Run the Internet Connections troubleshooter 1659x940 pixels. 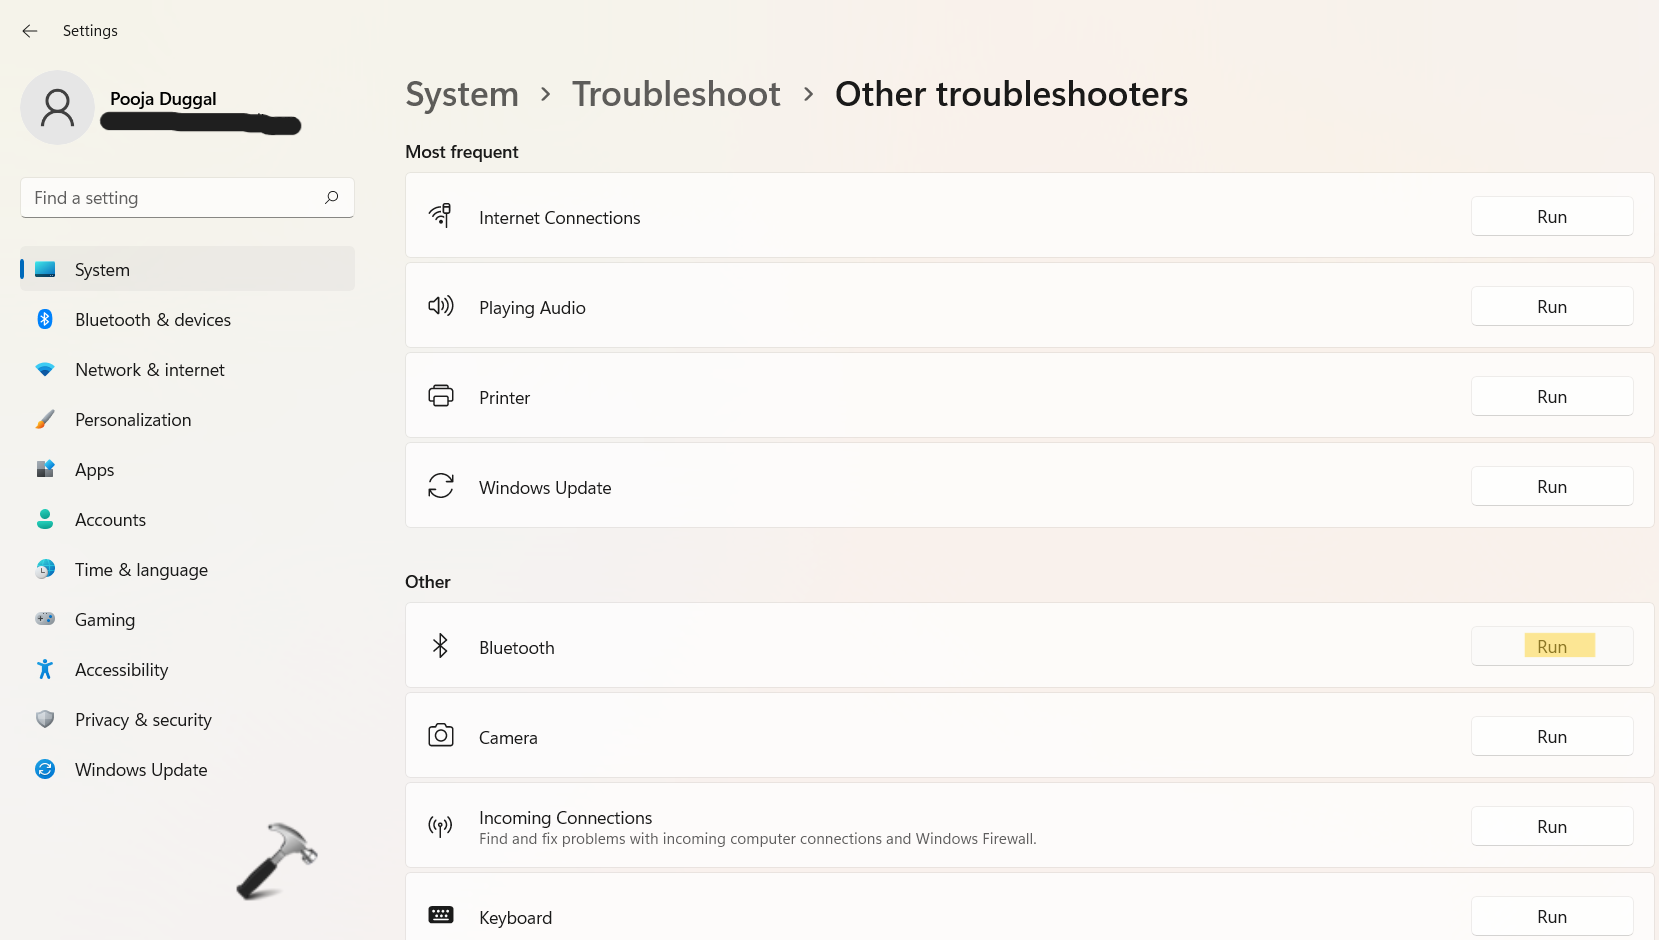[x=1551, y=217]
